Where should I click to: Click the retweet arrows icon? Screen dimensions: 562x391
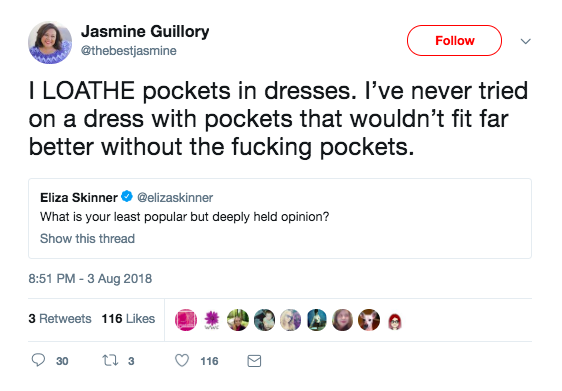pos(110,360)
